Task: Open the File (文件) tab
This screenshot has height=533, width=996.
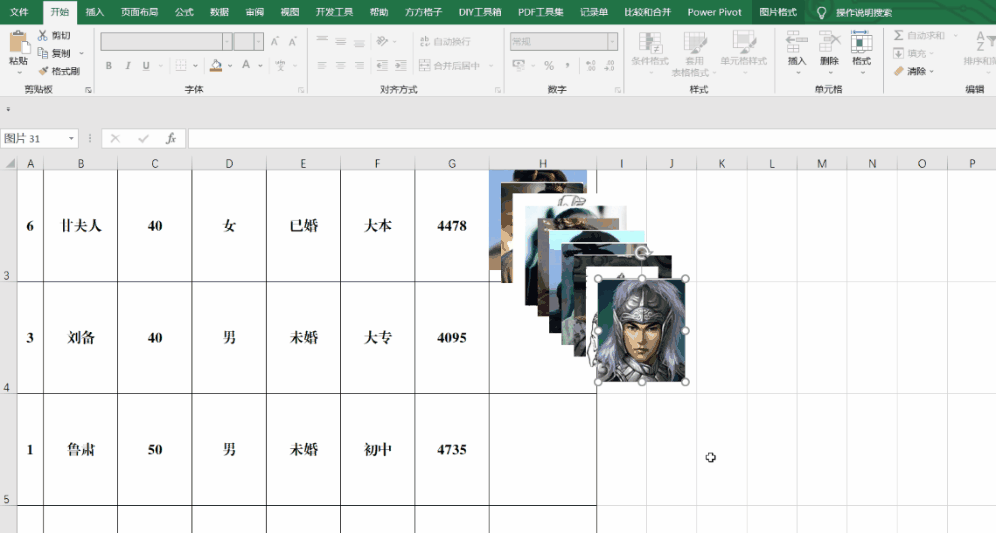Action: pos(19,12)
